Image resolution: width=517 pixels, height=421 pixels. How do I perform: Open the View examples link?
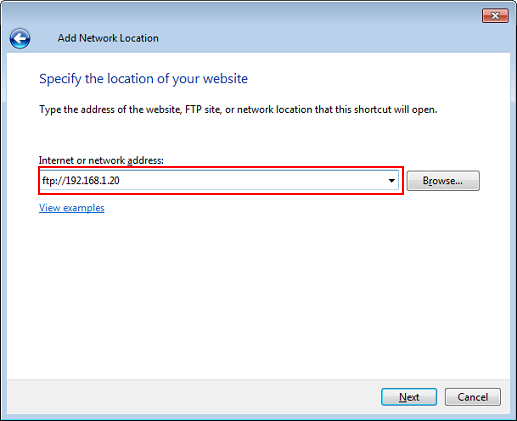point(72,208)
